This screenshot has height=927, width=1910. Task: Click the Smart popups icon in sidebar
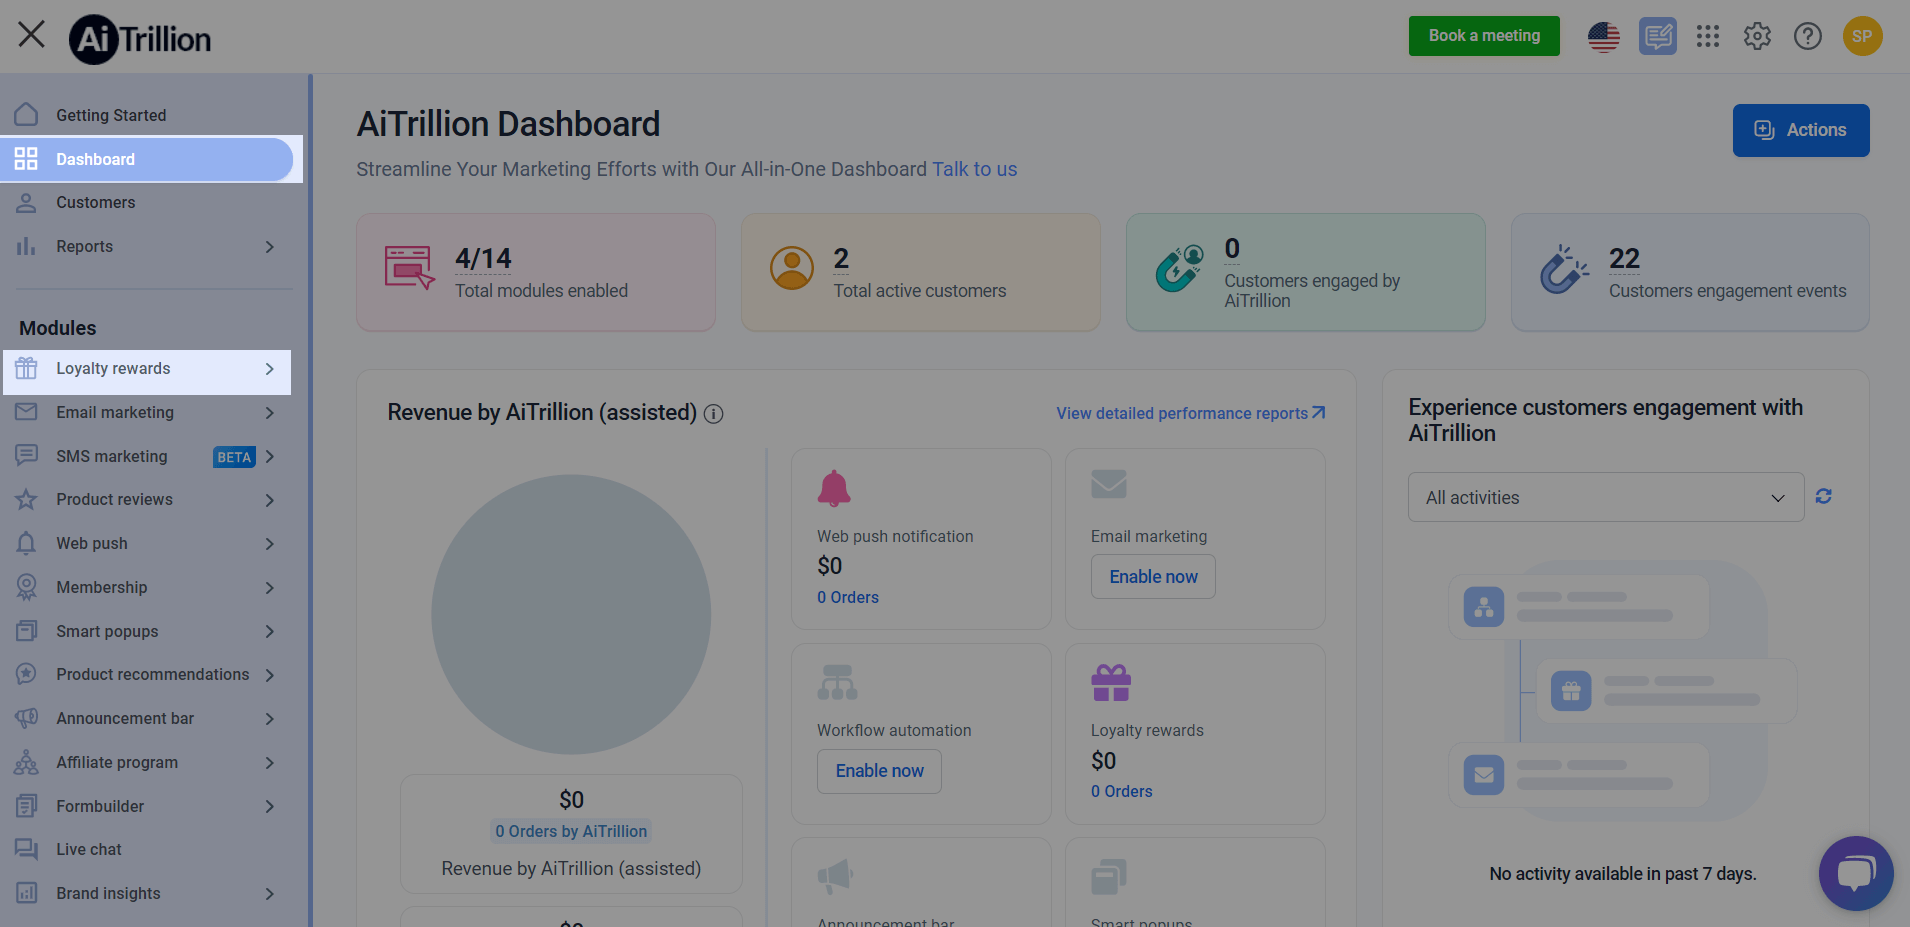click(27, 631)
